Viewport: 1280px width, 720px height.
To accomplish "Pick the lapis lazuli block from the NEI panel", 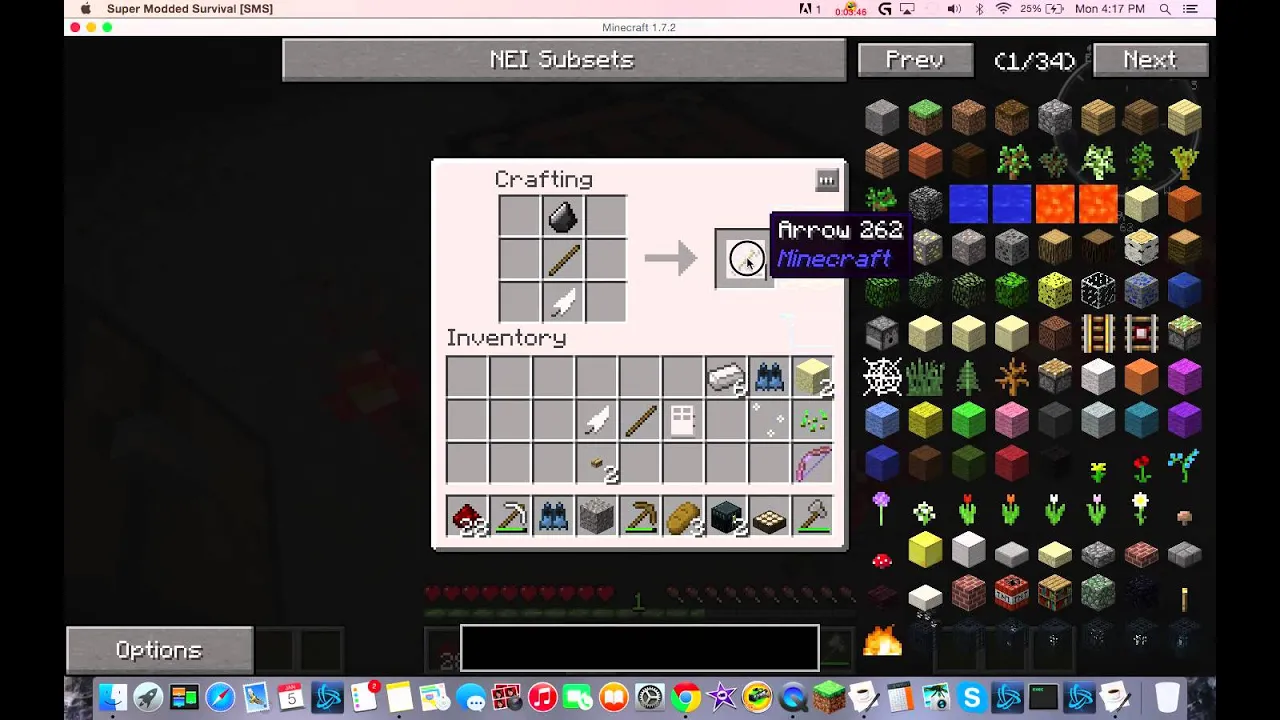I will click(1184, 290).
